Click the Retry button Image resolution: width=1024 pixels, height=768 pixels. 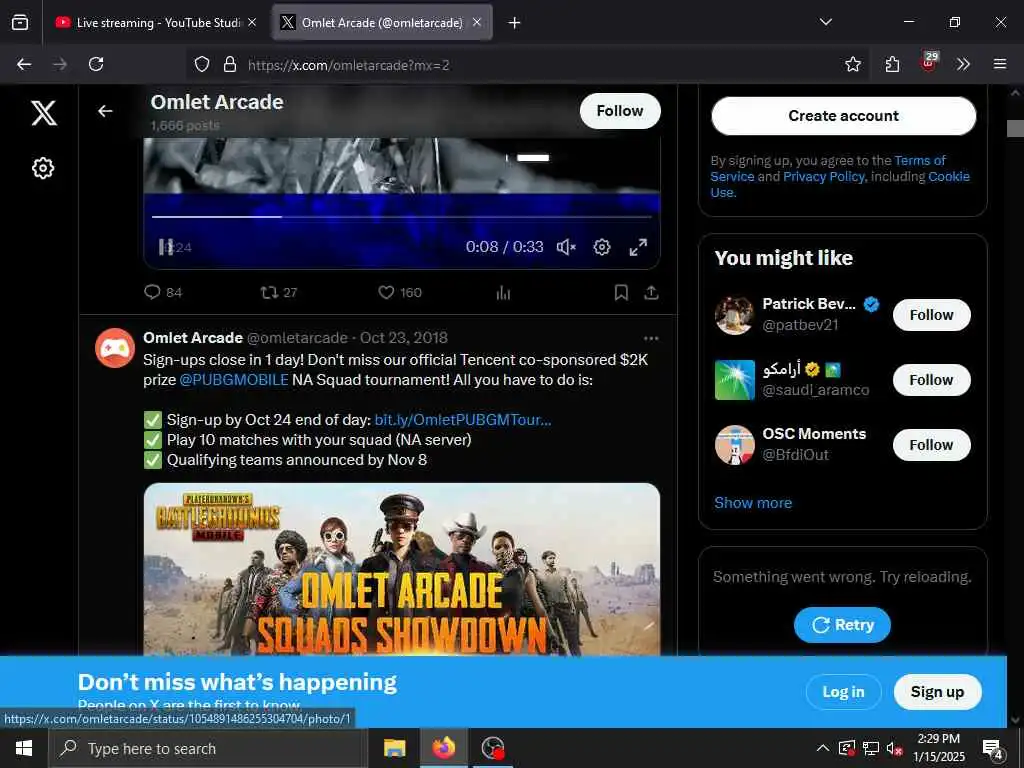coord(842,625)
